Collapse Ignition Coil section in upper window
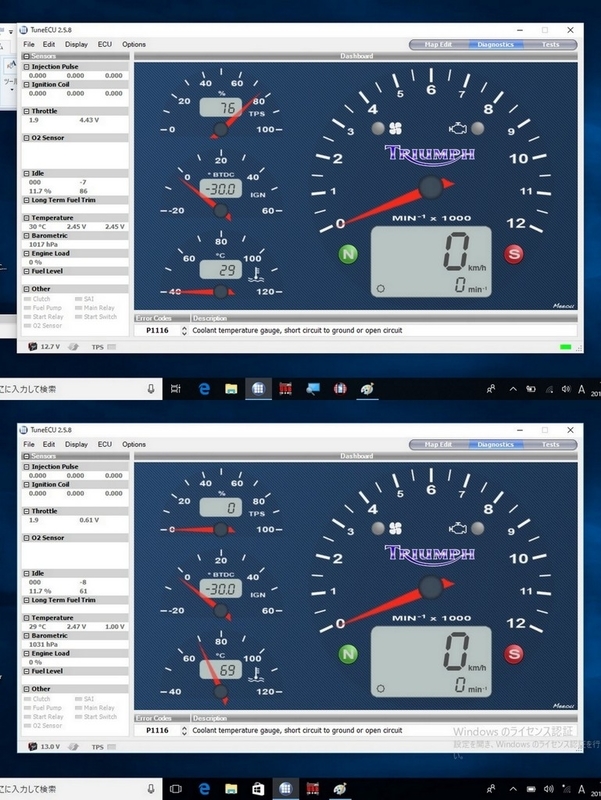This screenshot has width=601, height=800. coord(27,85)
